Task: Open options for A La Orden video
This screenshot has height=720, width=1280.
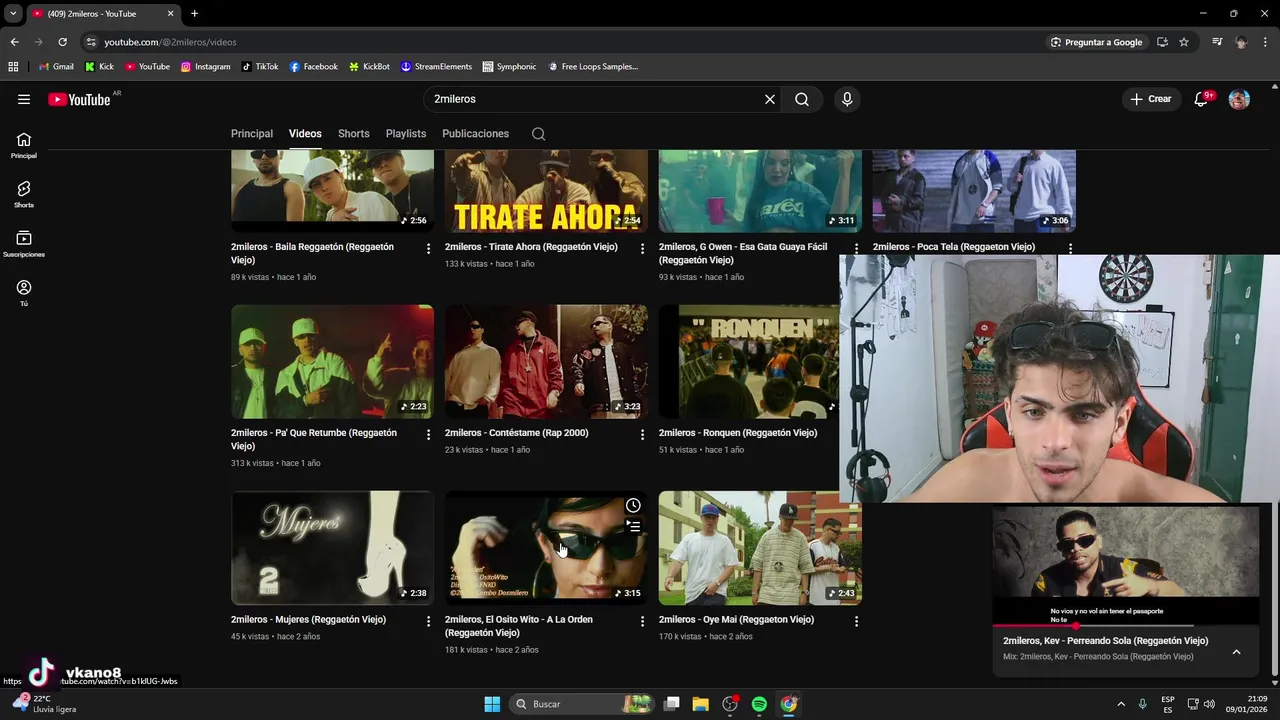Action: coord(642,621)
